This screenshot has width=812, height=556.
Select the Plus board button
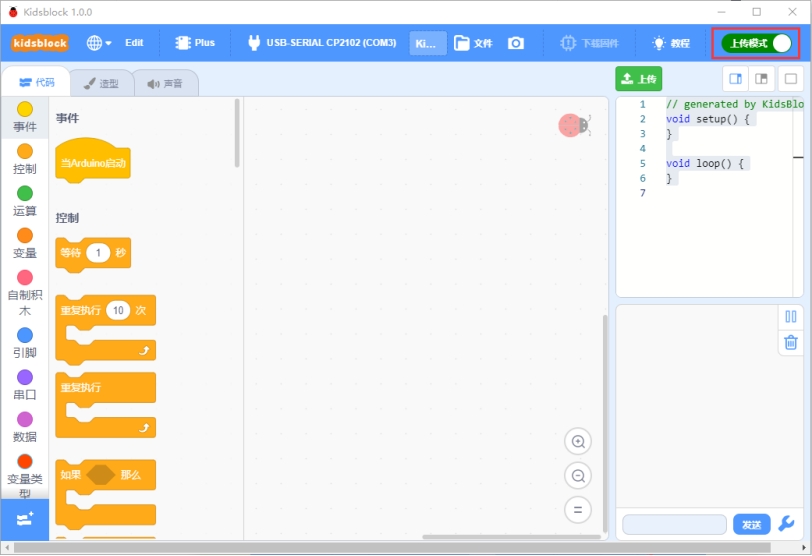point(195,43)
